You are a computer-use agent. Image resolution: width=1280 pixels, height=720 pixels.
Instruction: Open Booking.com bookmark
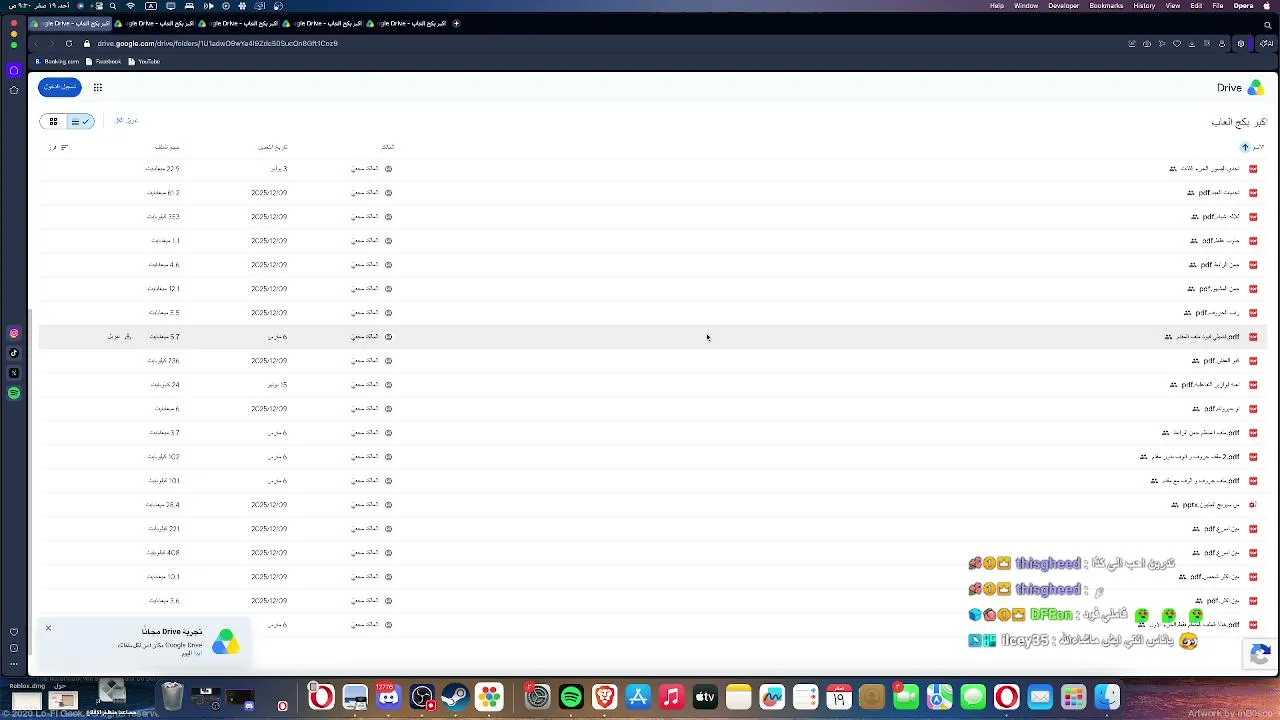click(58, 61)
